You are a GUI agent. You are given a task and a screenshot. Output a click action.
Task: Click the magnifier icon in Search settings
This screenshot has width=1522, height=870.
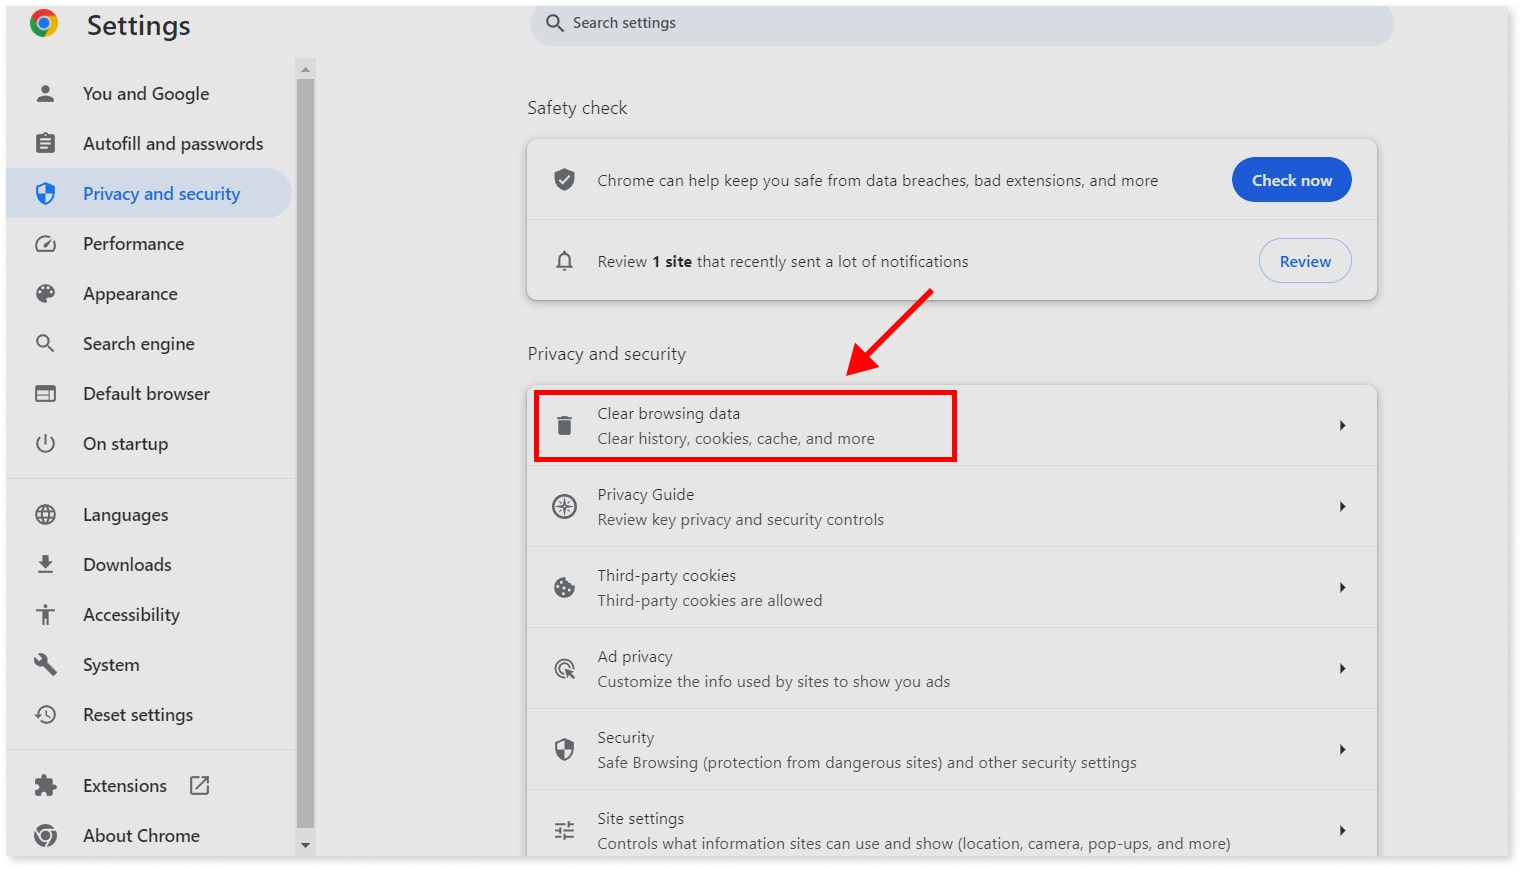click(555, 22)
